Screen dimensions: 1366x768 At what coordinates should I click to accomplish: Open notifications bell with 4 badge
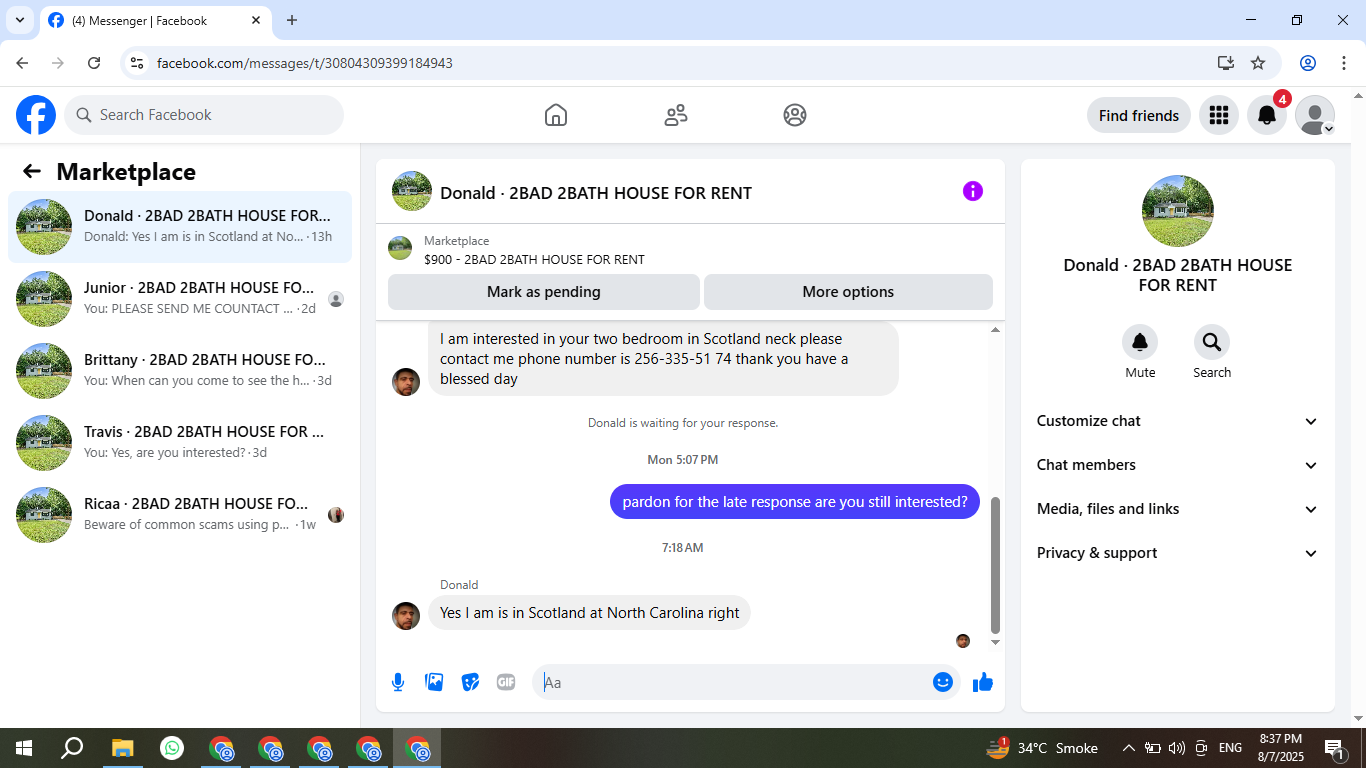pyautogui.click(x=1267, y=115)
